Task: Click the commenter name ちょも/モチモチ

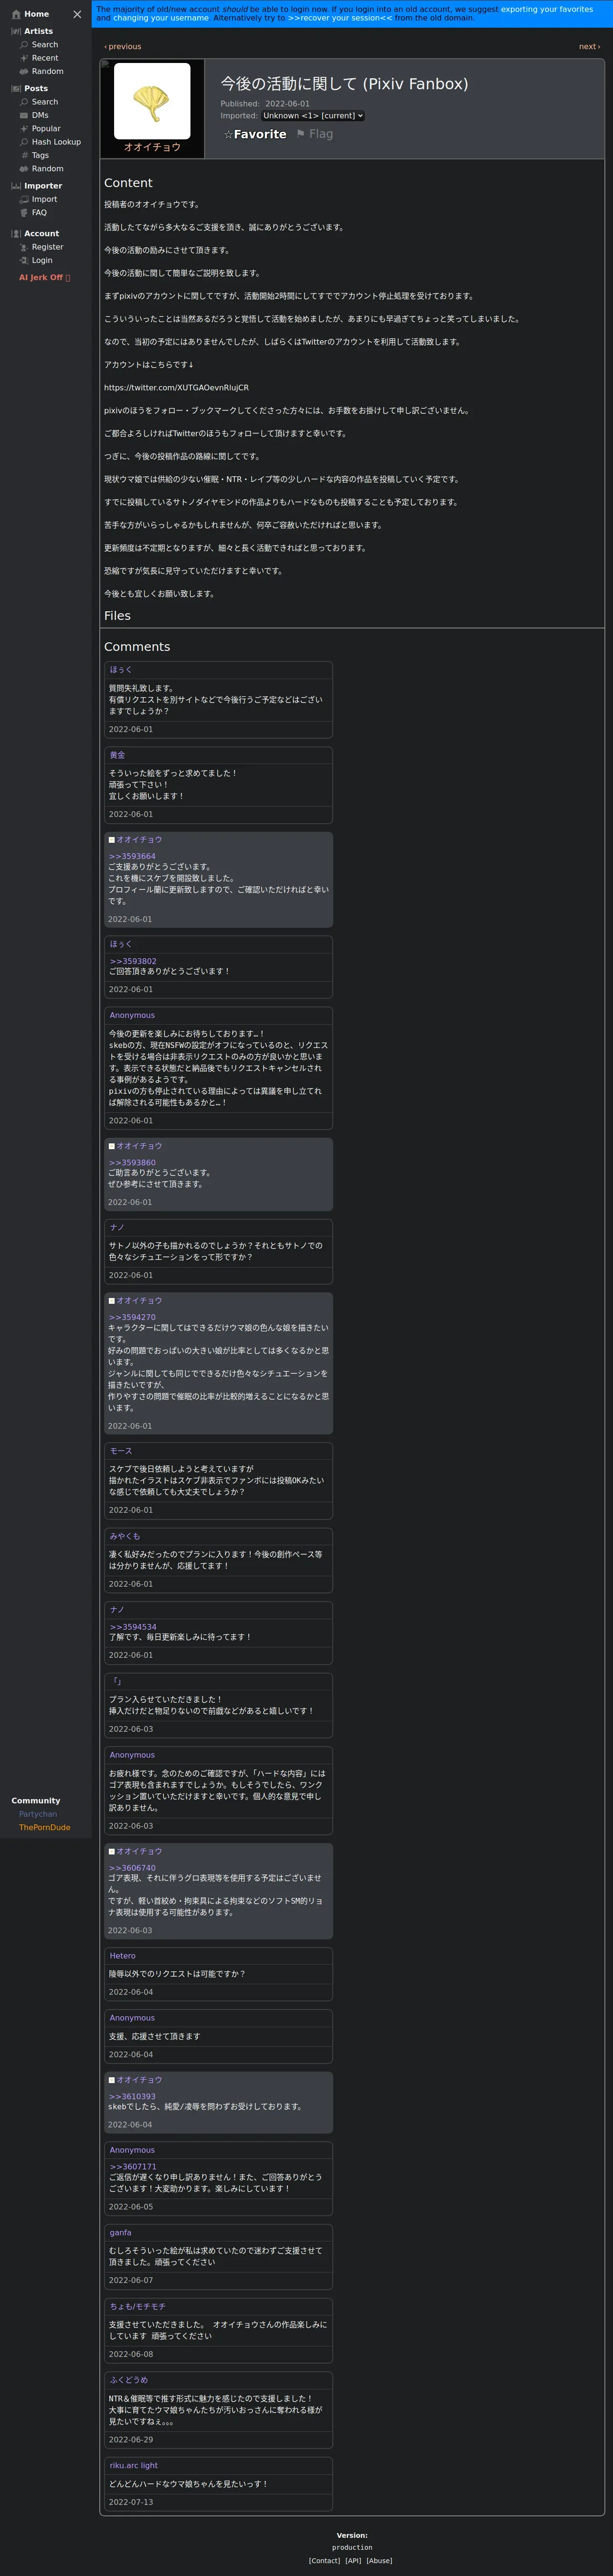Action: [x=138, y=2306]
